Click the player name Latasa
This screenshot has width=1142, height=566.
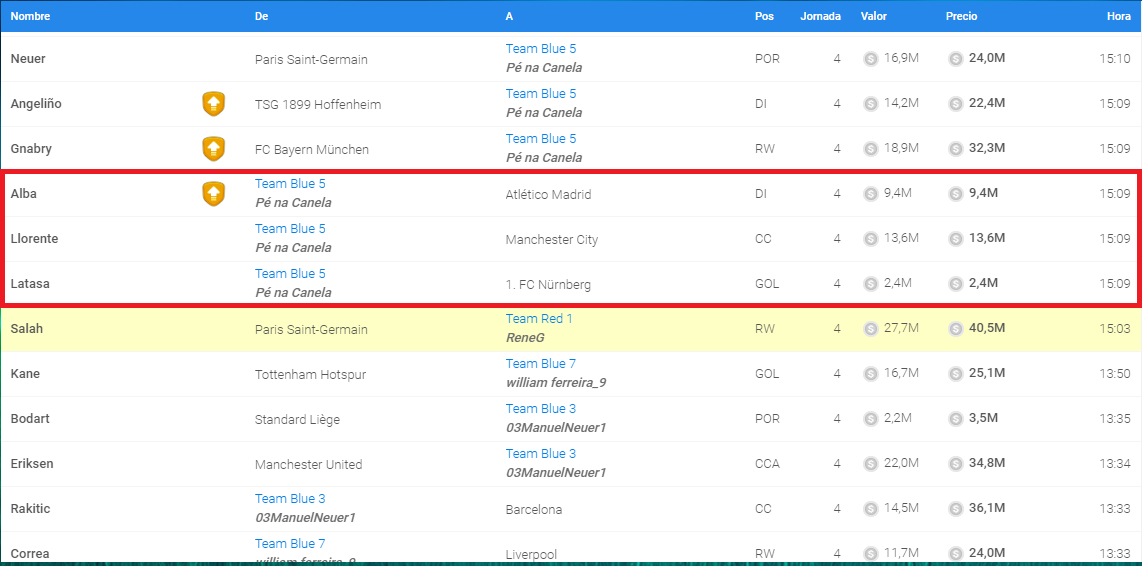click(30, 284)
